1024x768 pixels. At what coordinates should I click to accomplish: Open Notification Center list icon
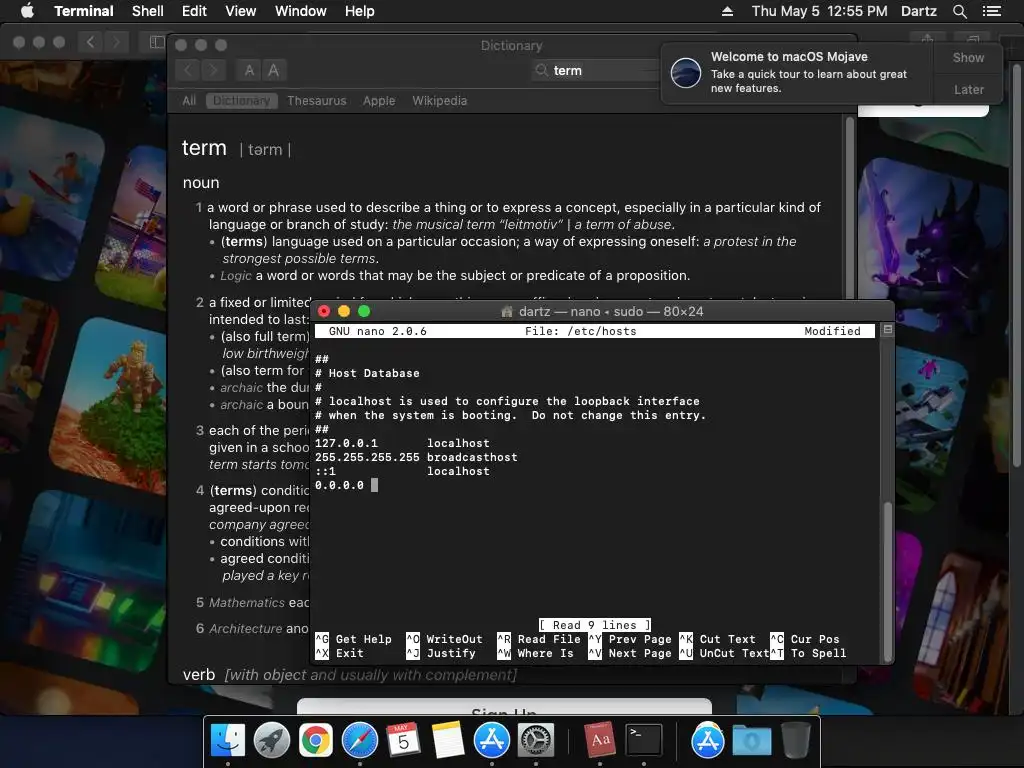991,11
